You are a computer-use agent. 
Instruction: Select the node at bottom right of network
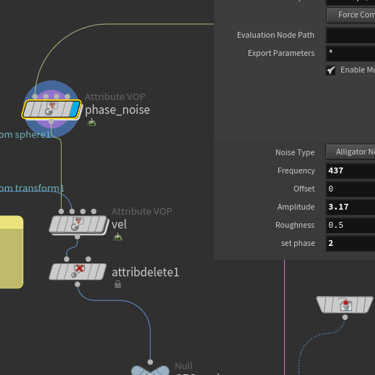(345, 305)
